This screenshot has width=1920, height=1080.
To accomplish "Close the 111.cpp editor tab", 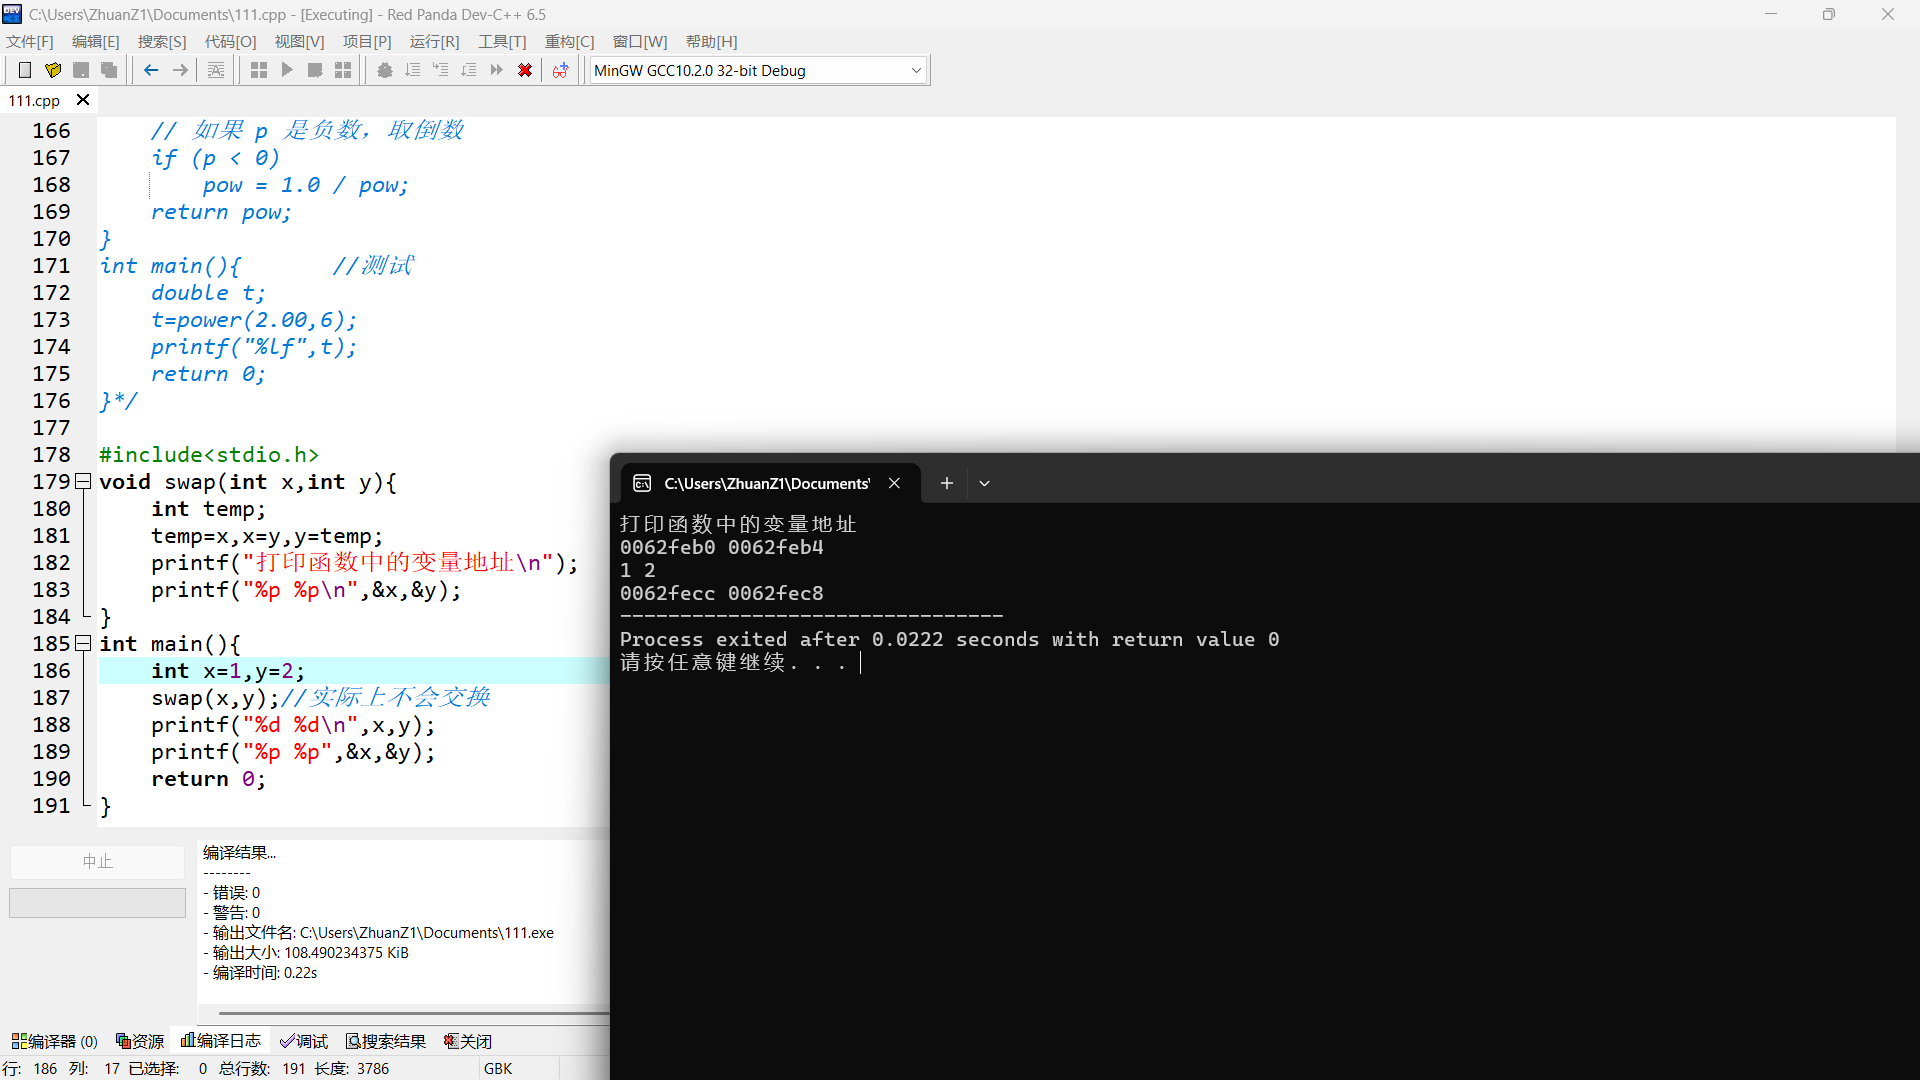I will (x=83, y=100).
